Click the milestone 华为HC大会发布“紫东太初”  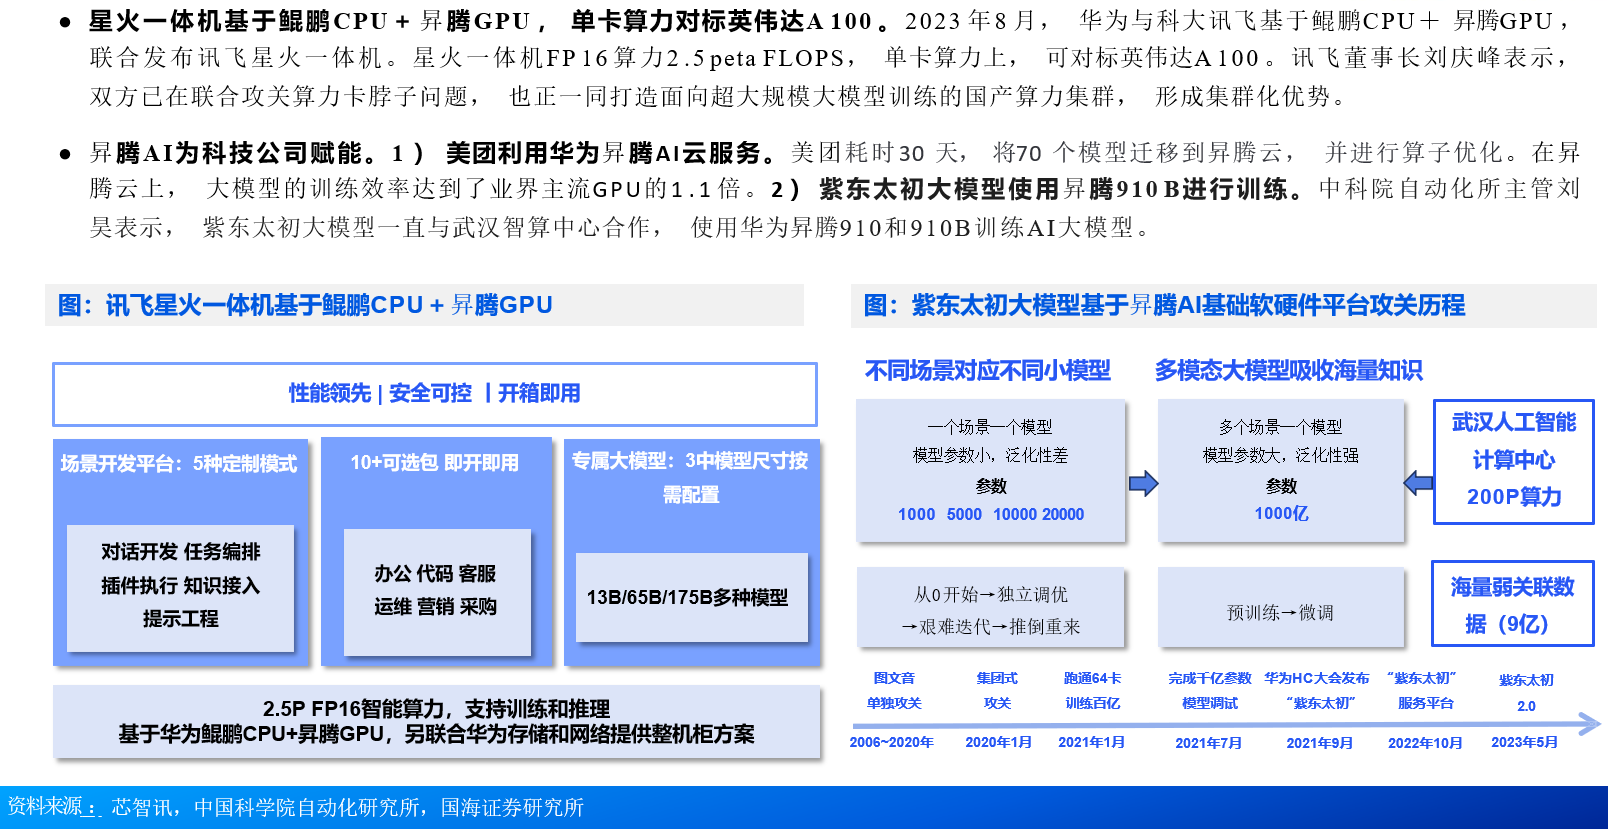(x=1316, y=690)
